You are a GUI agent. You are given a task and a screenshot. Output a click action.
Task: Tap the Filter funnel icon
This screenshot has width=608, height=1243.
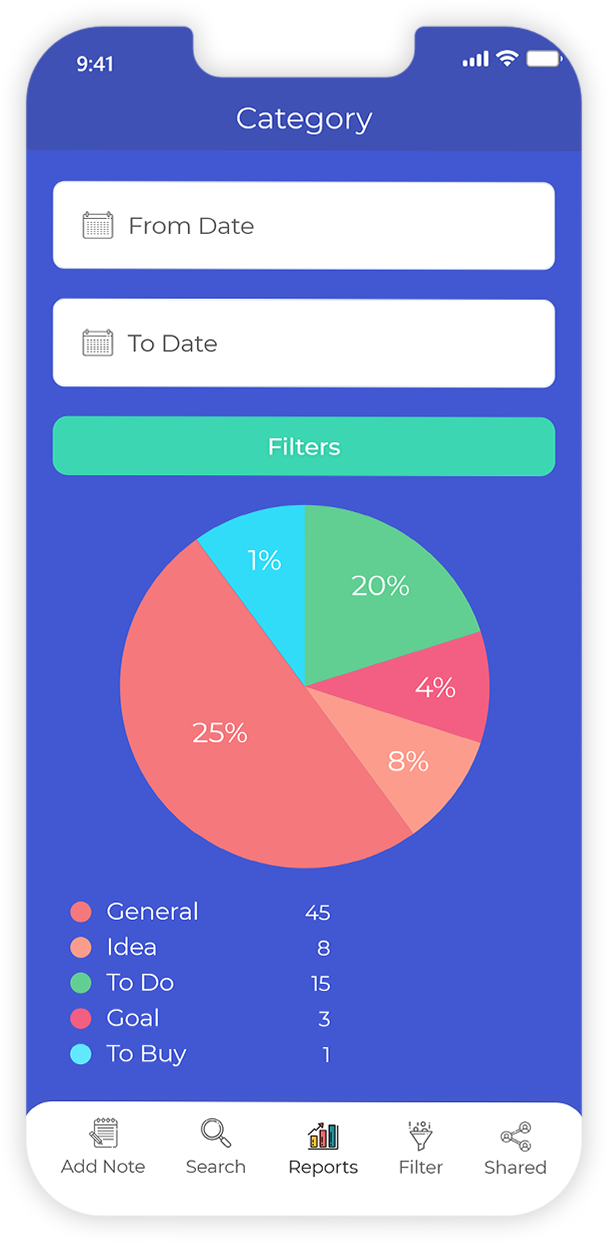pos(421,1135)
